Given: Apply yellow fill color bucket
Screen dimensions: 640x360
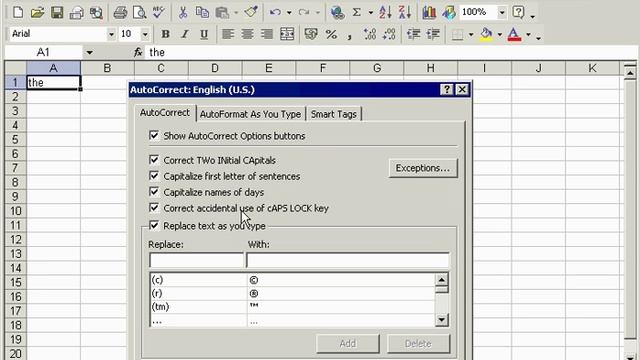Looking at the screenshot, I should point(486,34).
